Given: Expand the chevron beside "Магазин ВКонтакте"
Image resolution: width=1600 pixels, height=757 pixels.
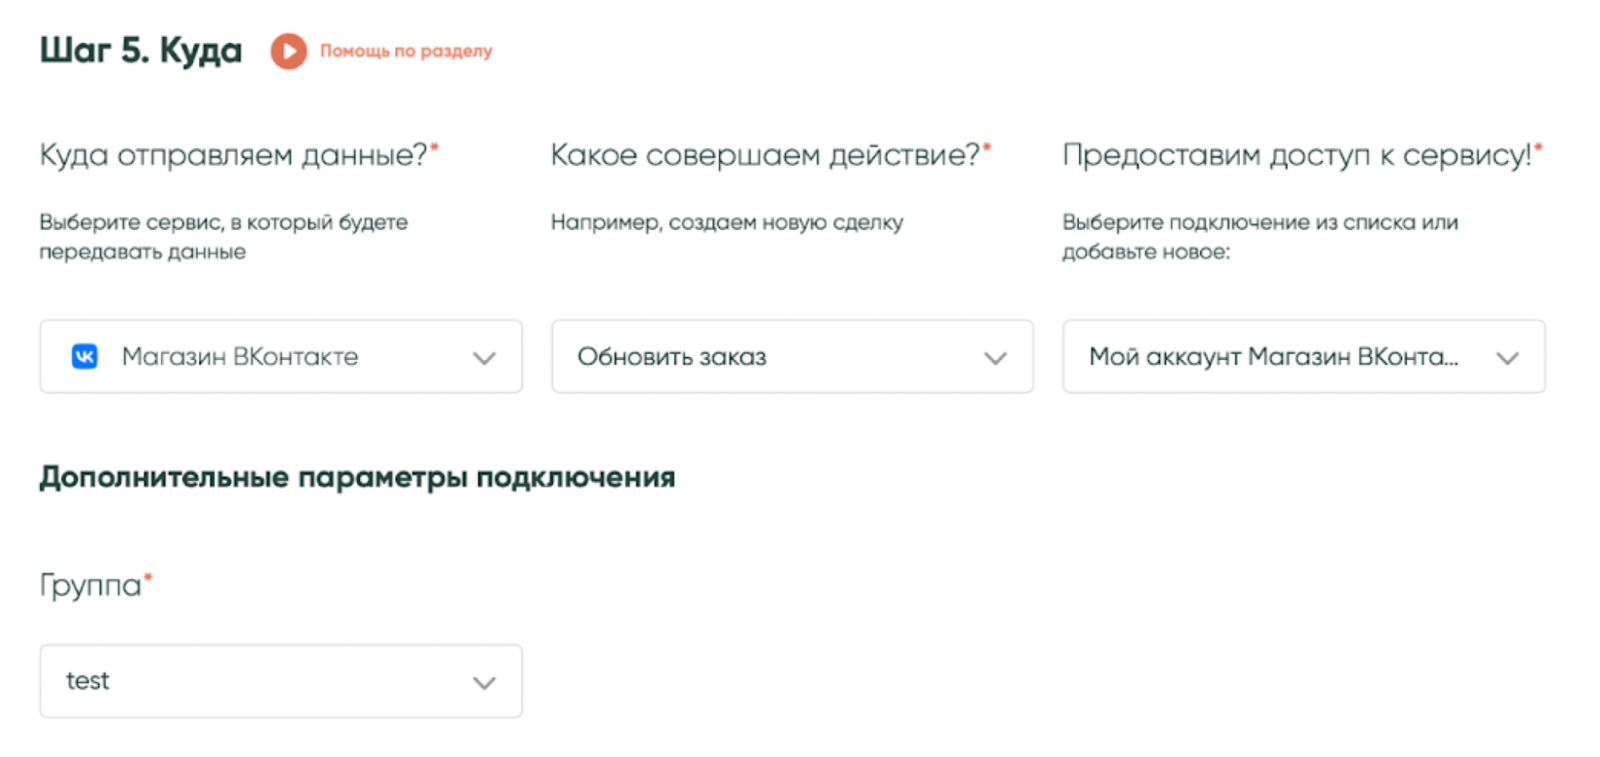Looking at the screenshot, I should (x=484, y=358).
